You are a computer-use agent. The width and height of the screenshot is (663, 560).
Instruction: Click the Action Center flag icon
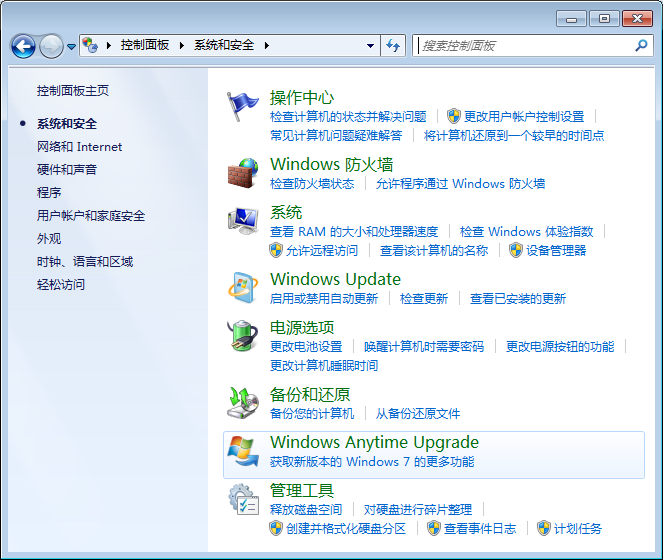pos(242,107)
